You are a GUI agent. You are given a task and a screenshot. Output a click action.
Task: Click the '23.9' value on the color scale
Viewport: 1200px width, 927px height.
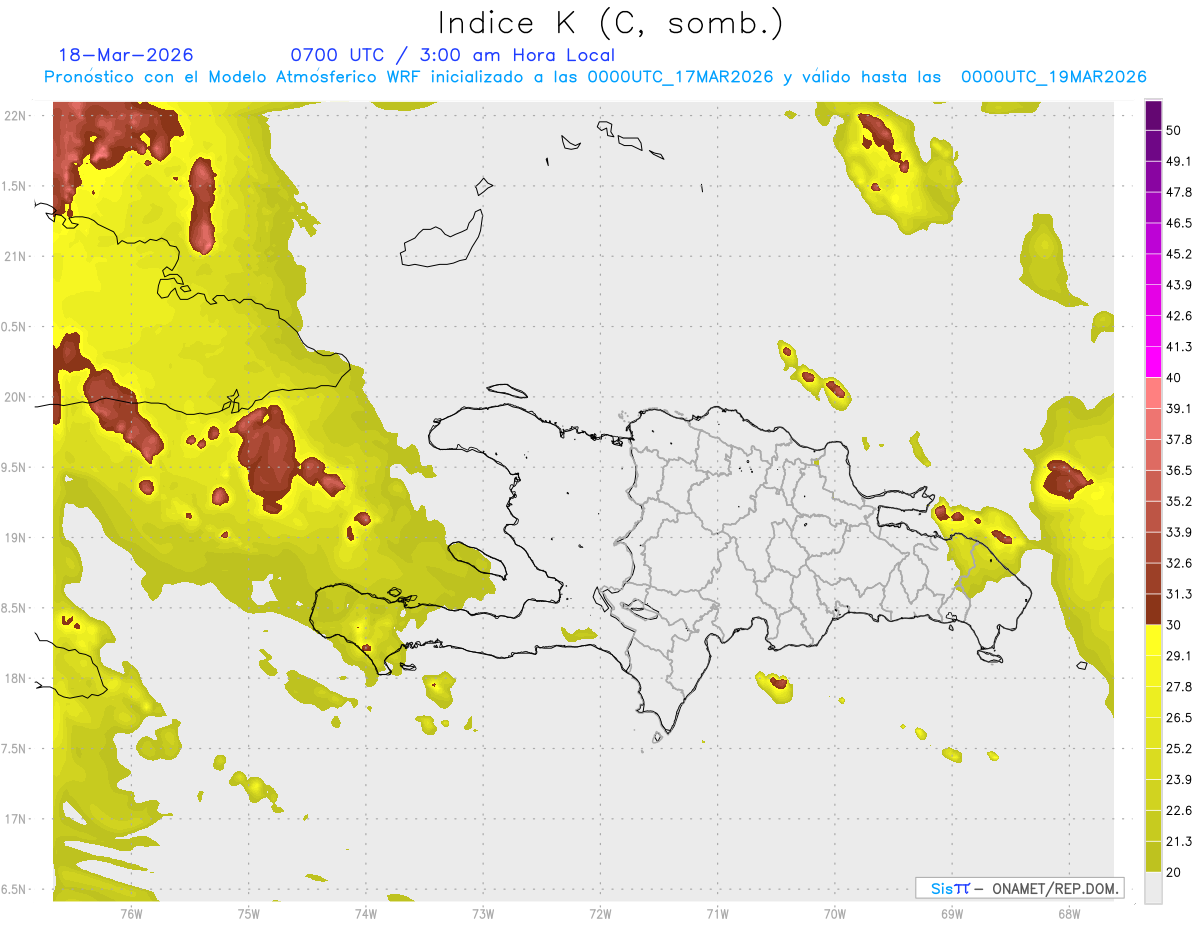(x=1179, y=780)
